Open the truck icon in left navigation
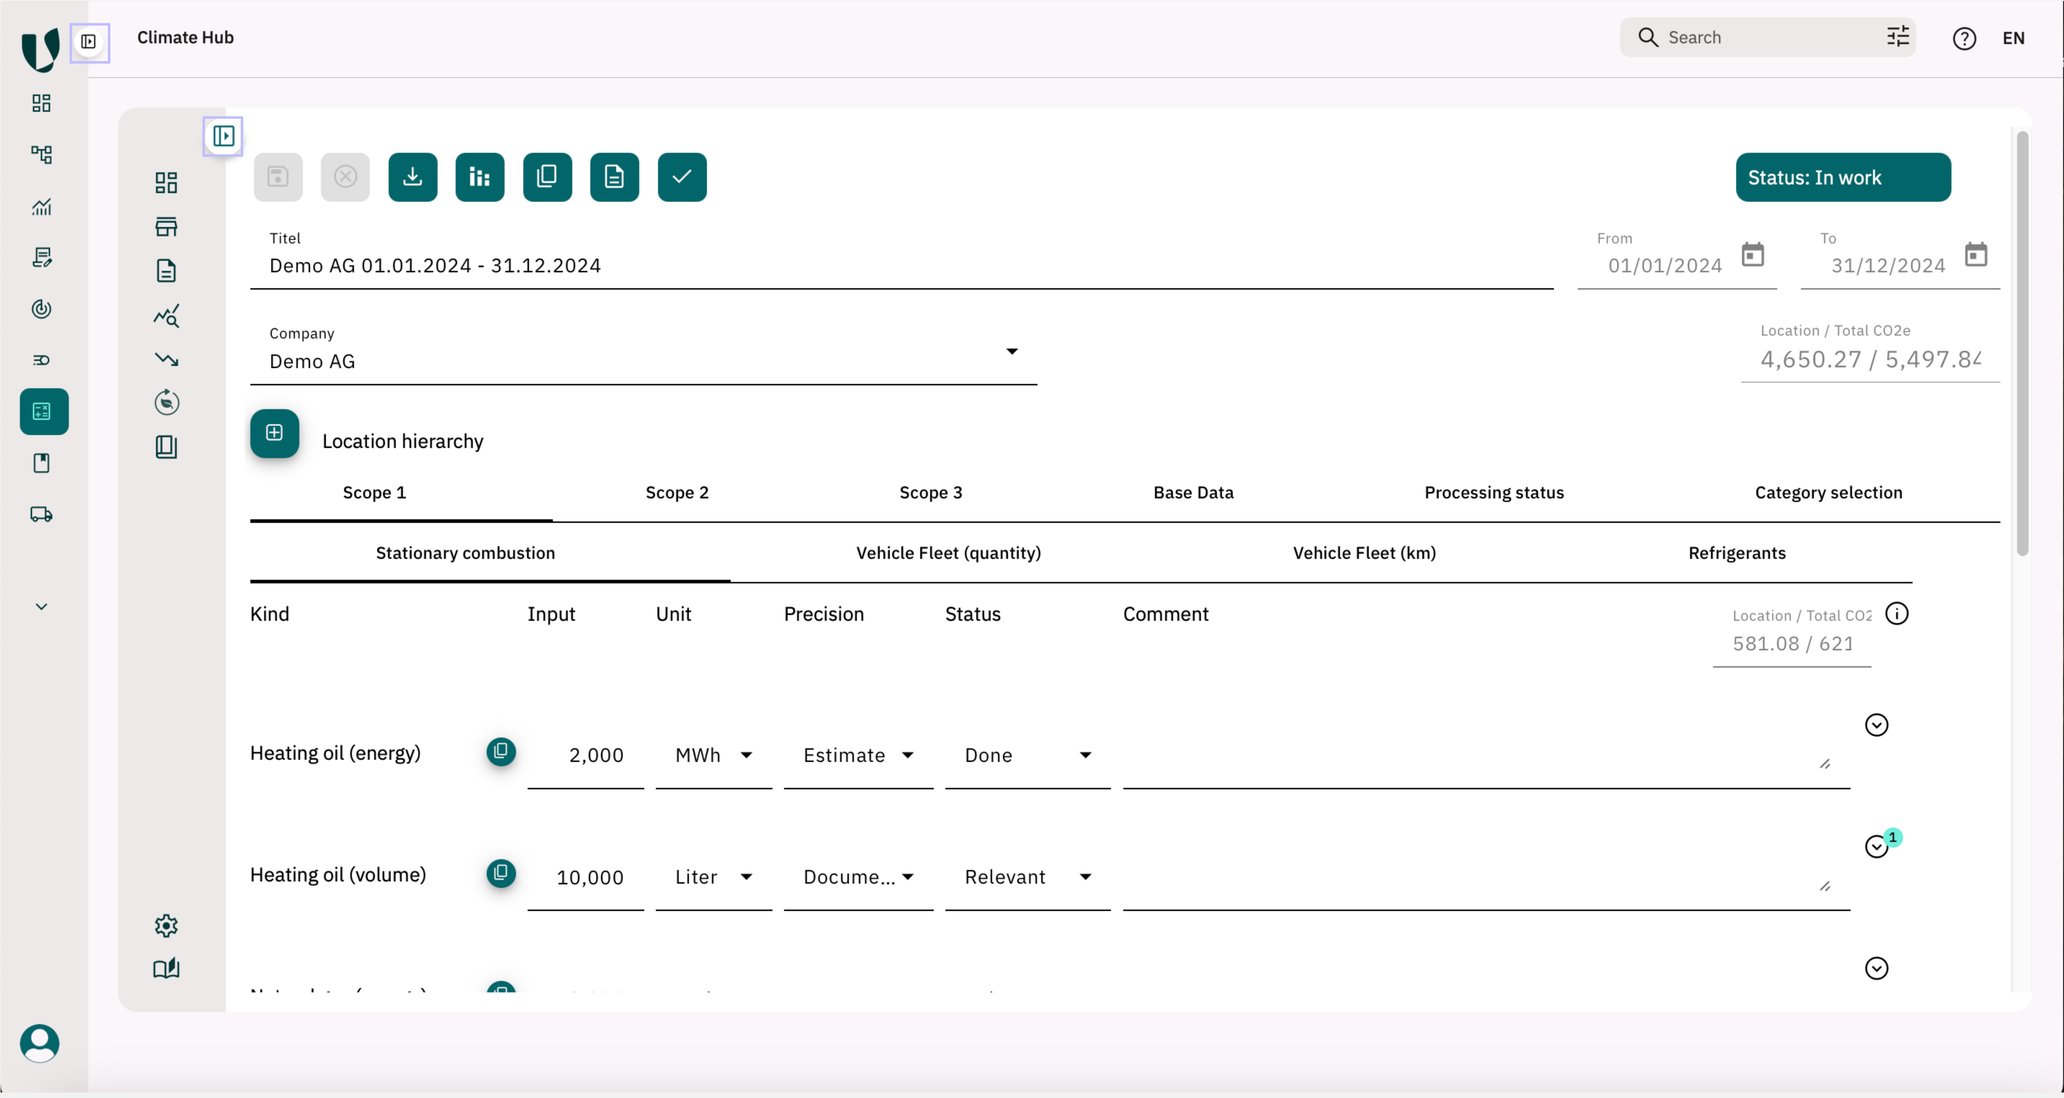This screenshot has width=2064, height=1098. pos(41,514)
